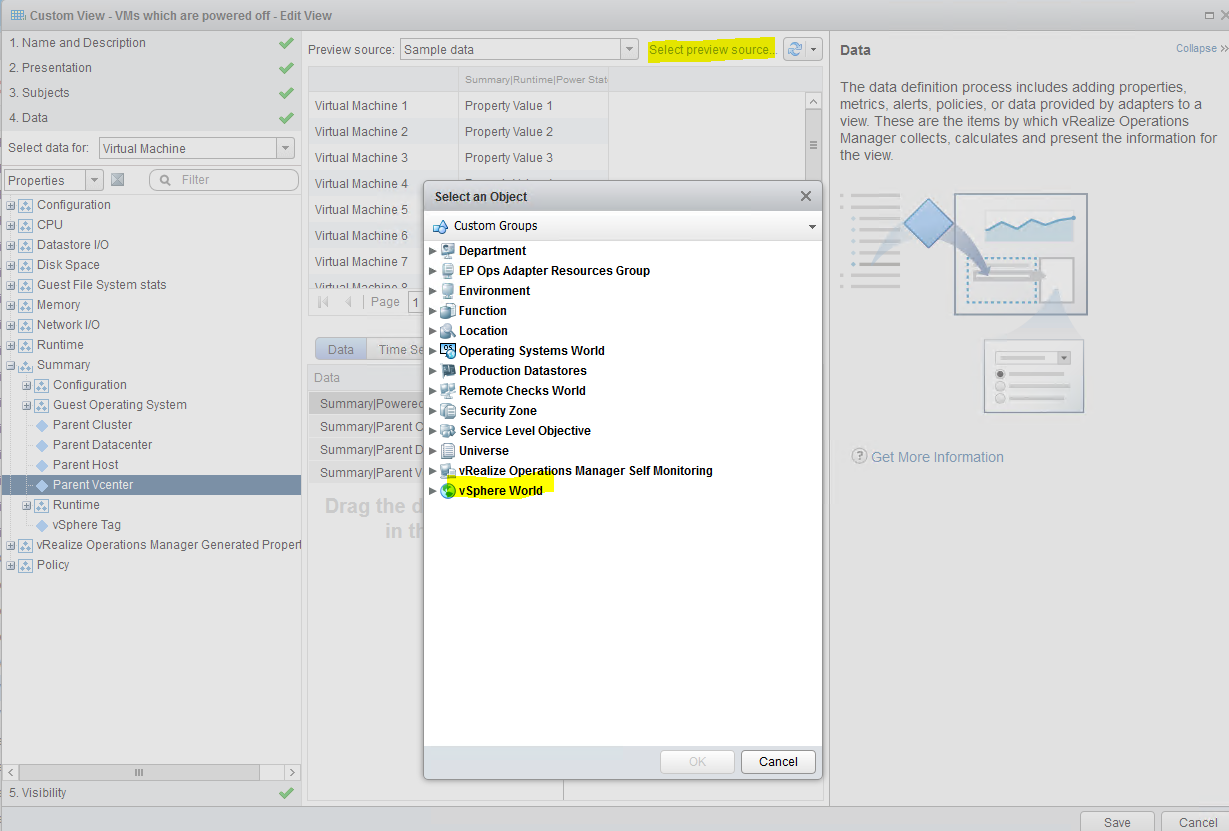
Task: Click the Function group icon
Action: click(448, 311)
